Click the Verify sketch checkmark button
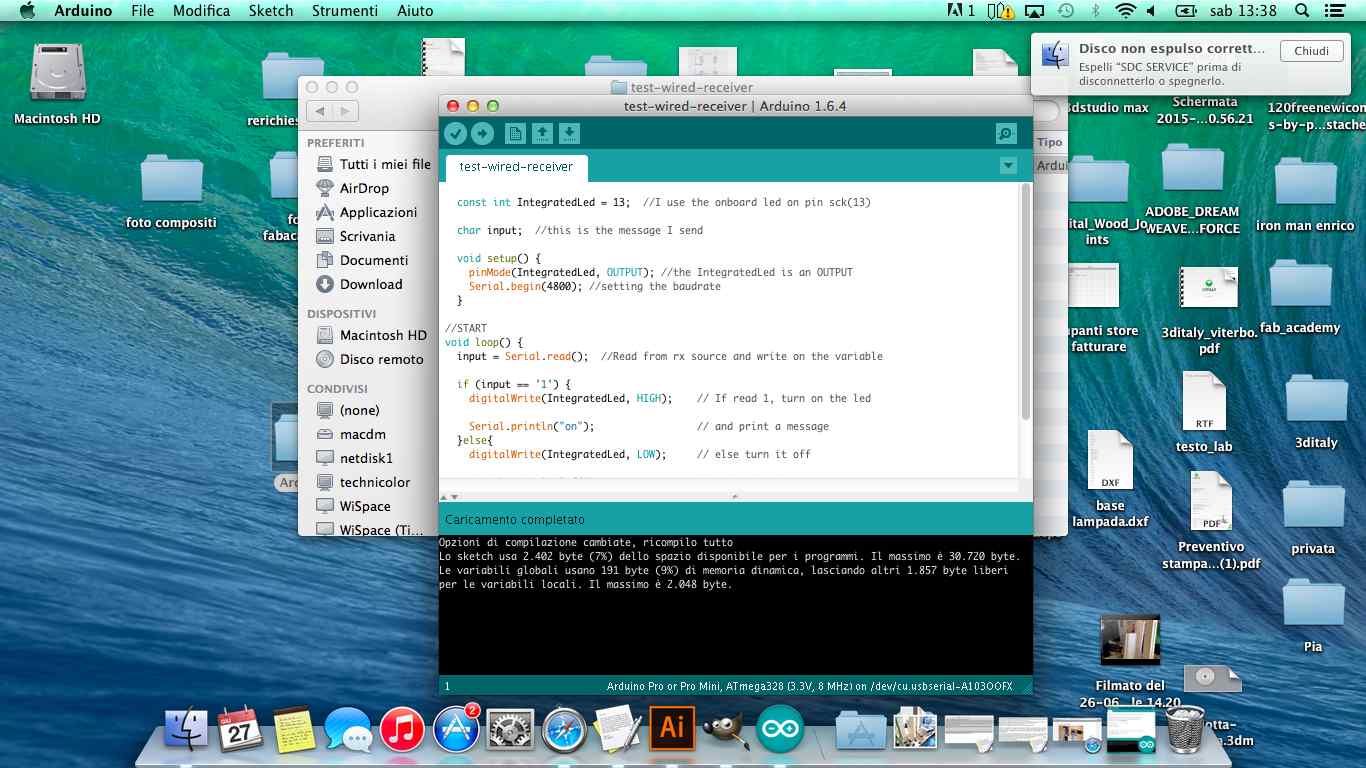1366x768 pixels. (456, 134)
